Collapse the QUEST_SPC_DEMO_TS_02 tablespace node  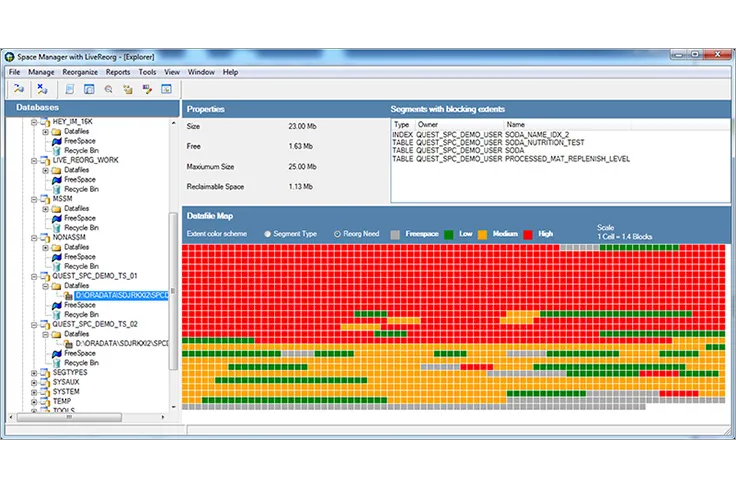pyautogui.click(x=34, y=325)
